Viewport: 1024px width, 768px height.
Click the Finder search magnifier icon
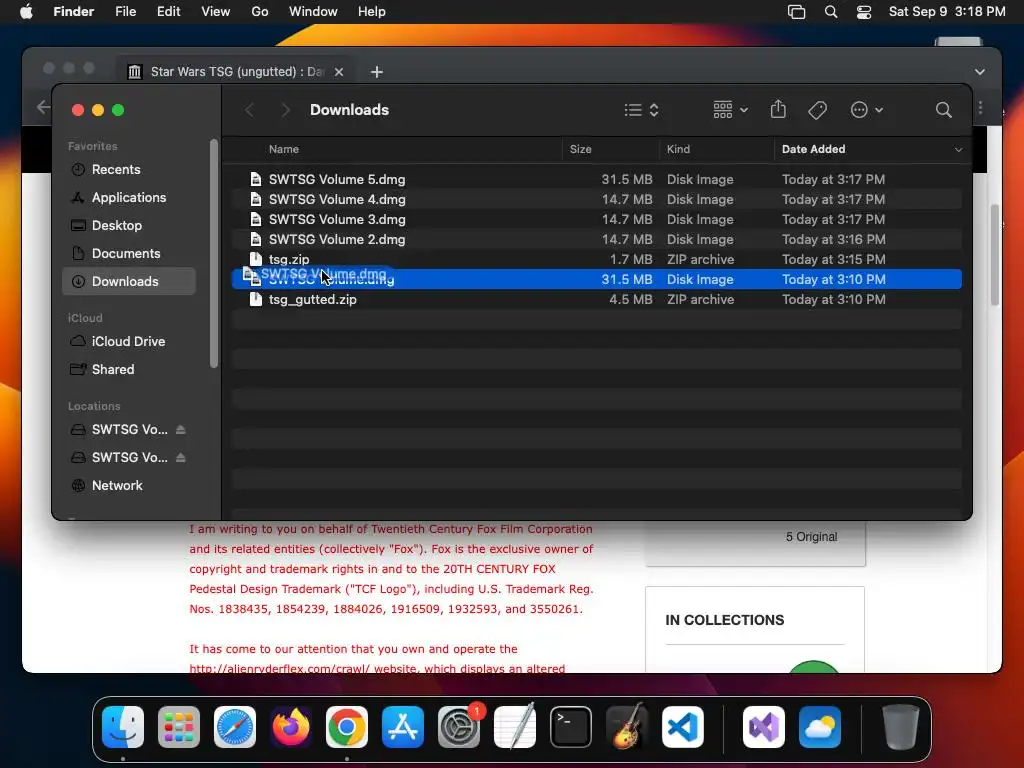coord(943,110)
